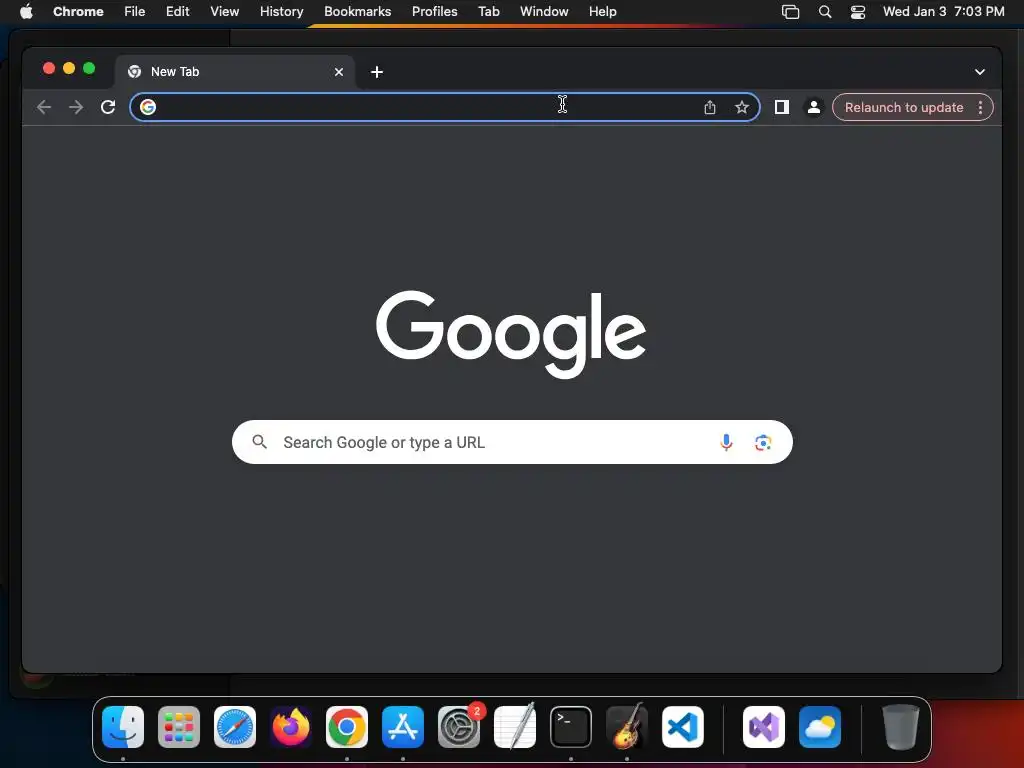Open the Window menu
The width and height of the screenshot is (1024, 768).
544,11
